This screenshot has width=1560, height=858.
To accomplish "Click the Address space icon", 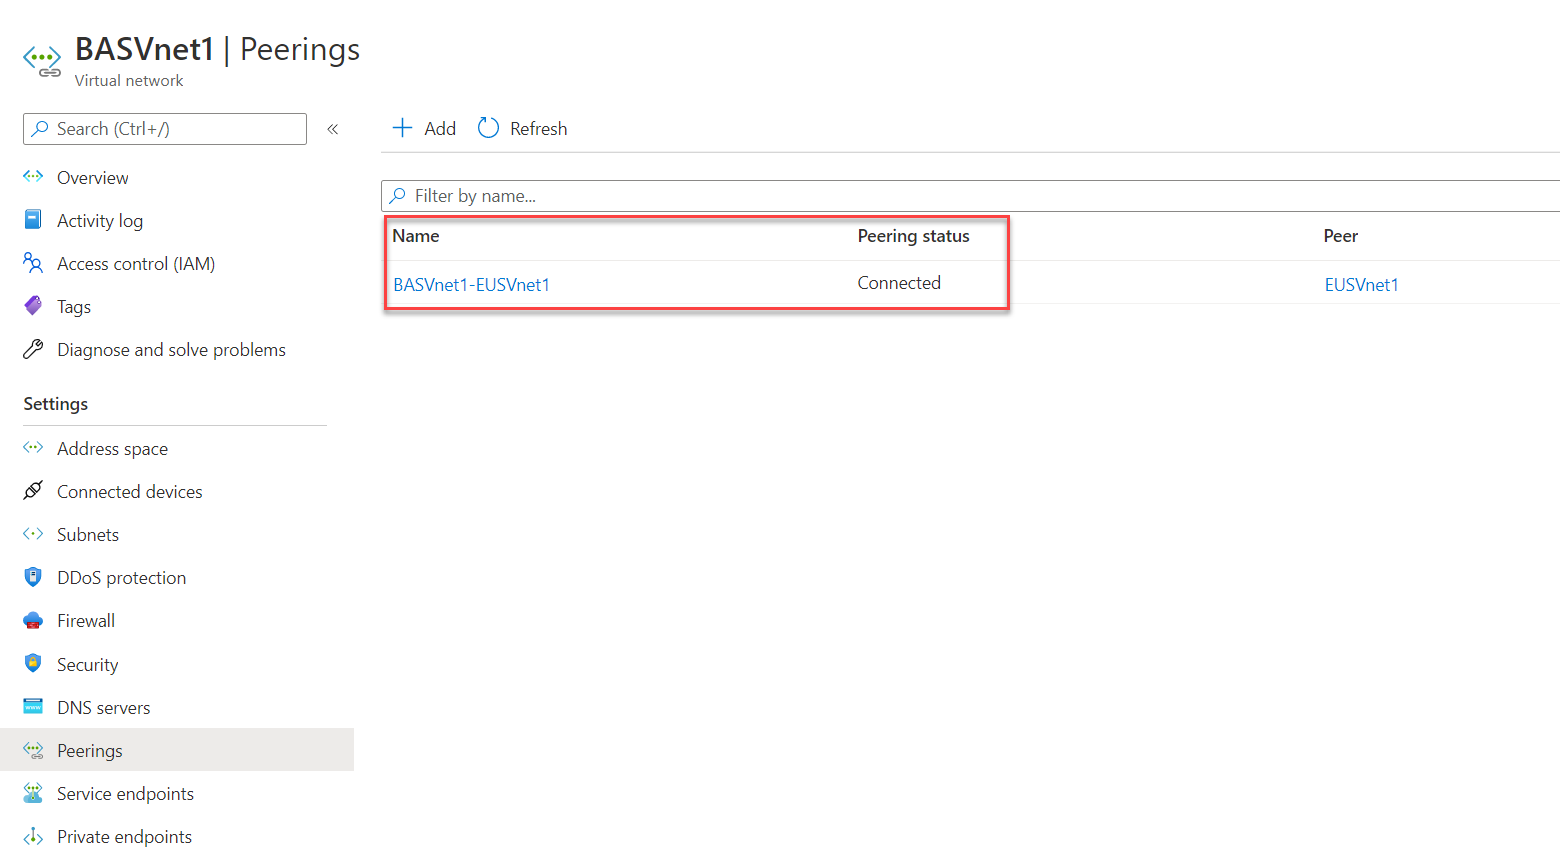I will (x=33, y=448).
